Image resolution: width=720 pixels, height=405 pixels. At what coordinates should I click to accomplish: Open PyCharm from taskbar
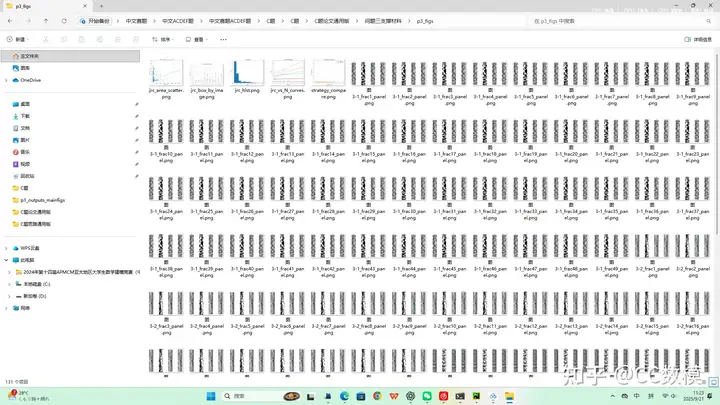(477, 396)
